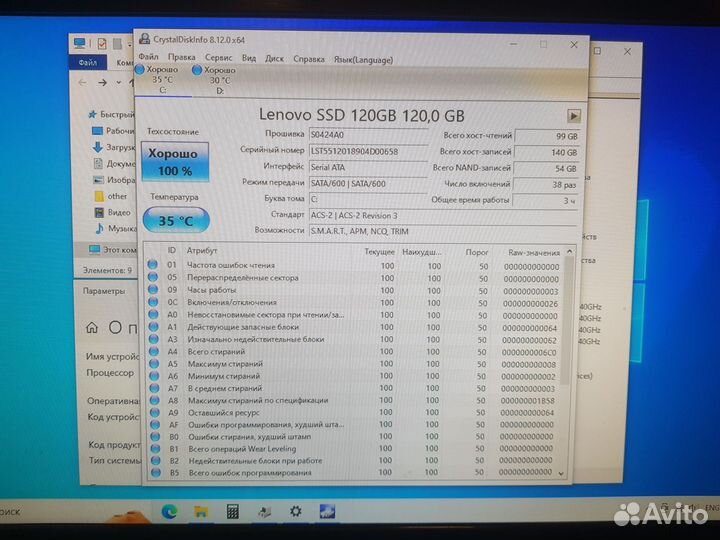This screenshot has height=540, width=720.
Task: Click the scroll up arrow of attribute list
Action: (569, 252)
